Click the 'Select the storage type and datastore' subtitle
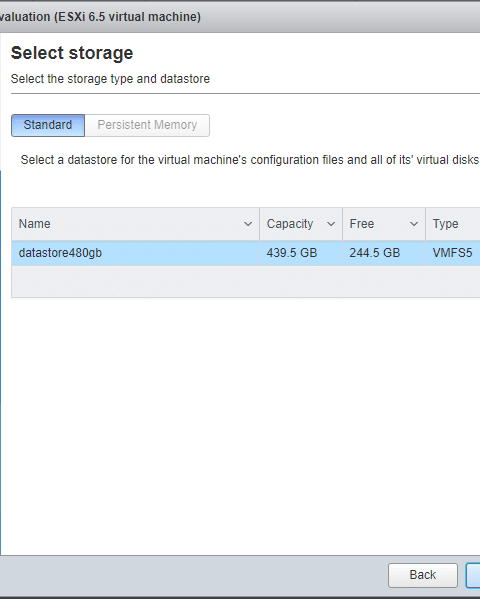The height and width of the screenshot is (599, 480). (110, 79)
